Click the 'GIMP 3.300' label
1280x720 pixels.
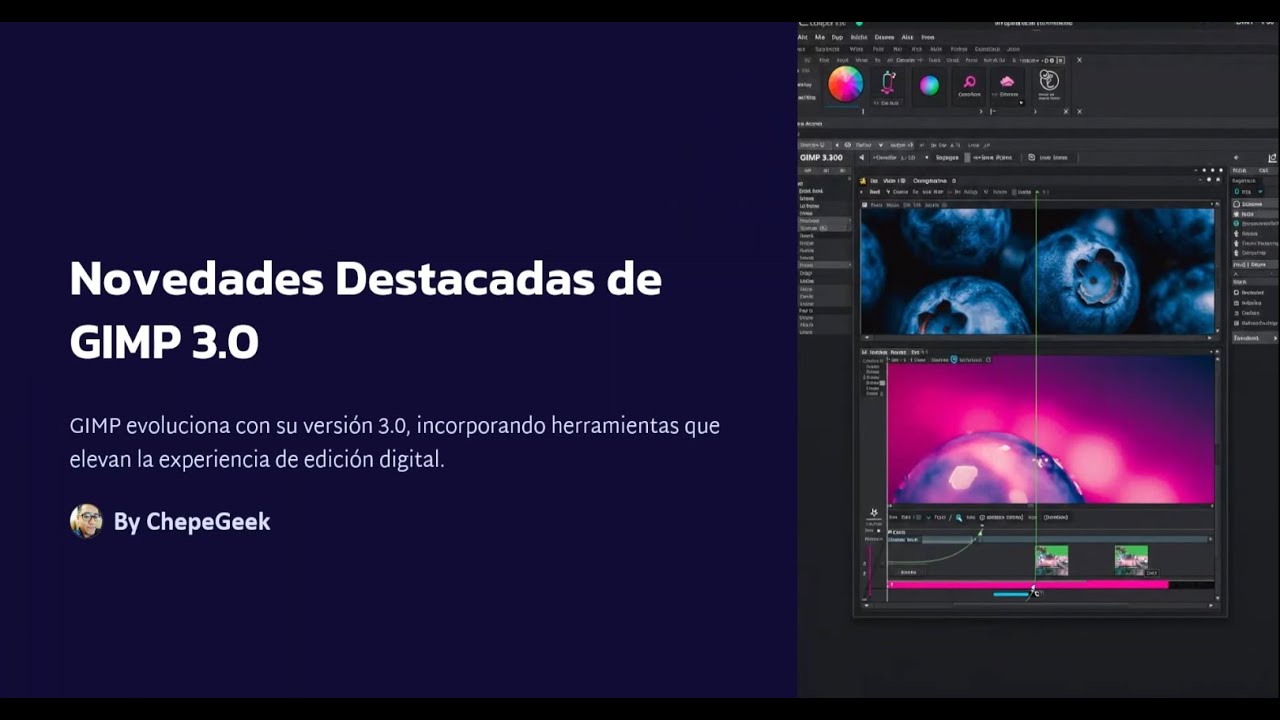click(x=821, y=157)
